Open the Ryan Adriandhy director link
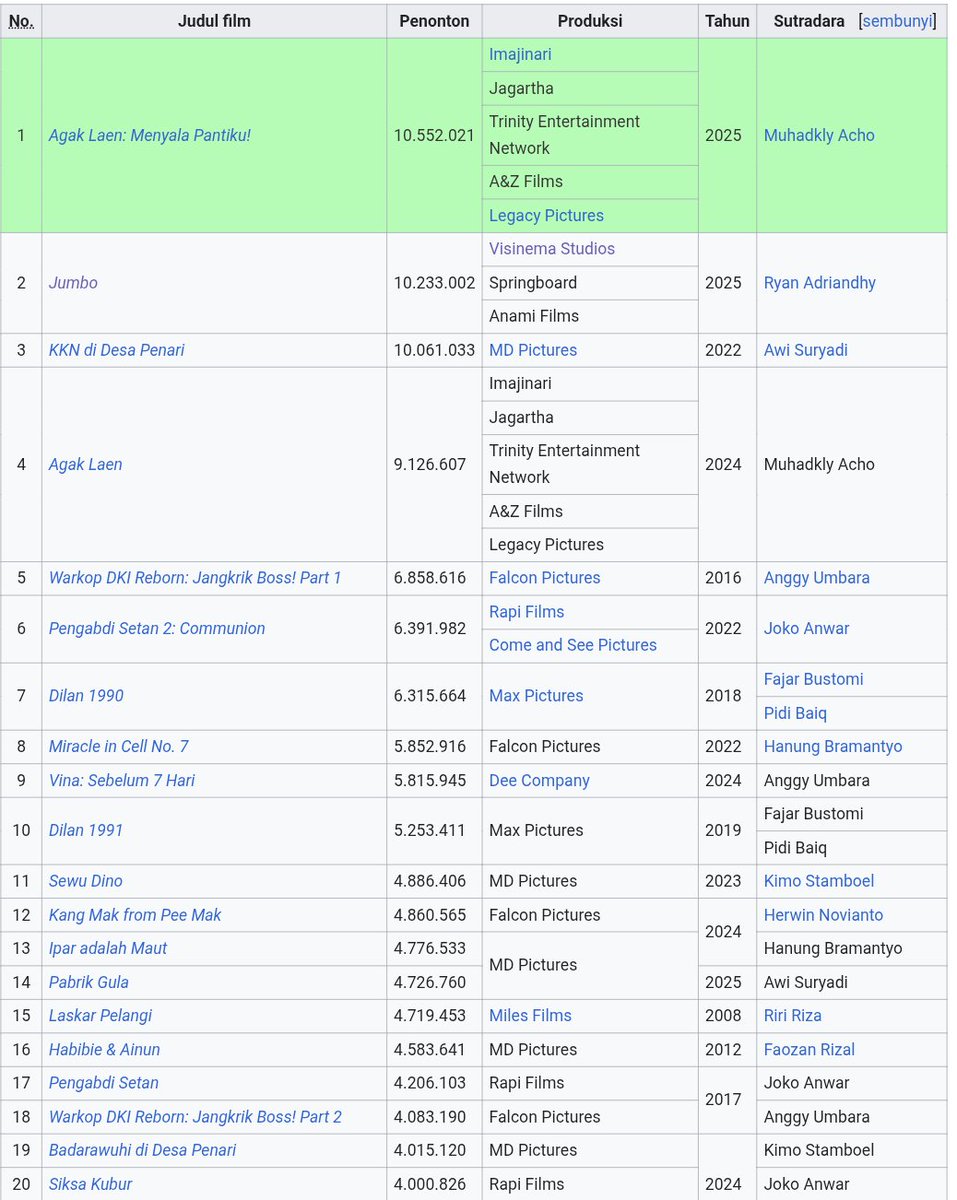Viewport: 957px width, 1200px height. pyautogui.click(x=820, y=283)
